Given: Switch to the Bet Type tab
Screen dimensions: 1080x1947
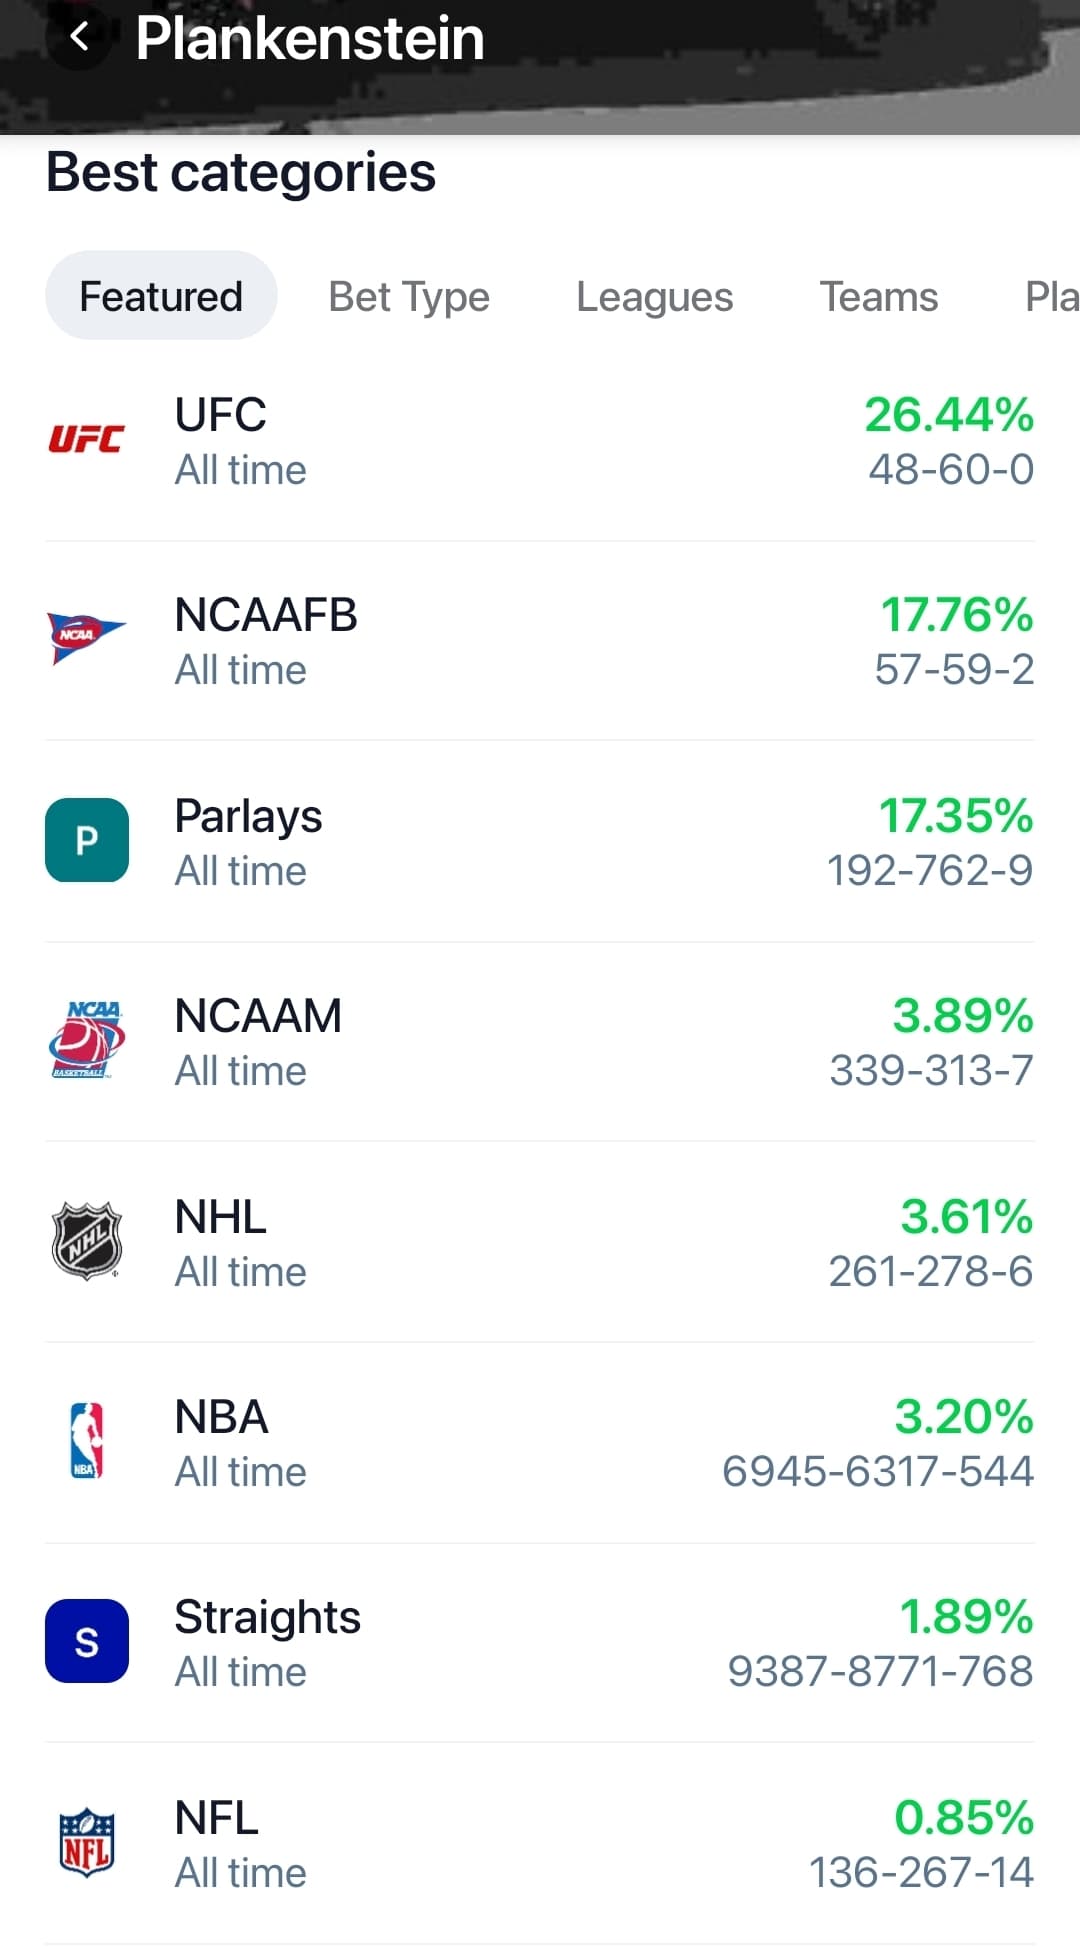Looking at the screenshot, I should [x=409, y=297].
